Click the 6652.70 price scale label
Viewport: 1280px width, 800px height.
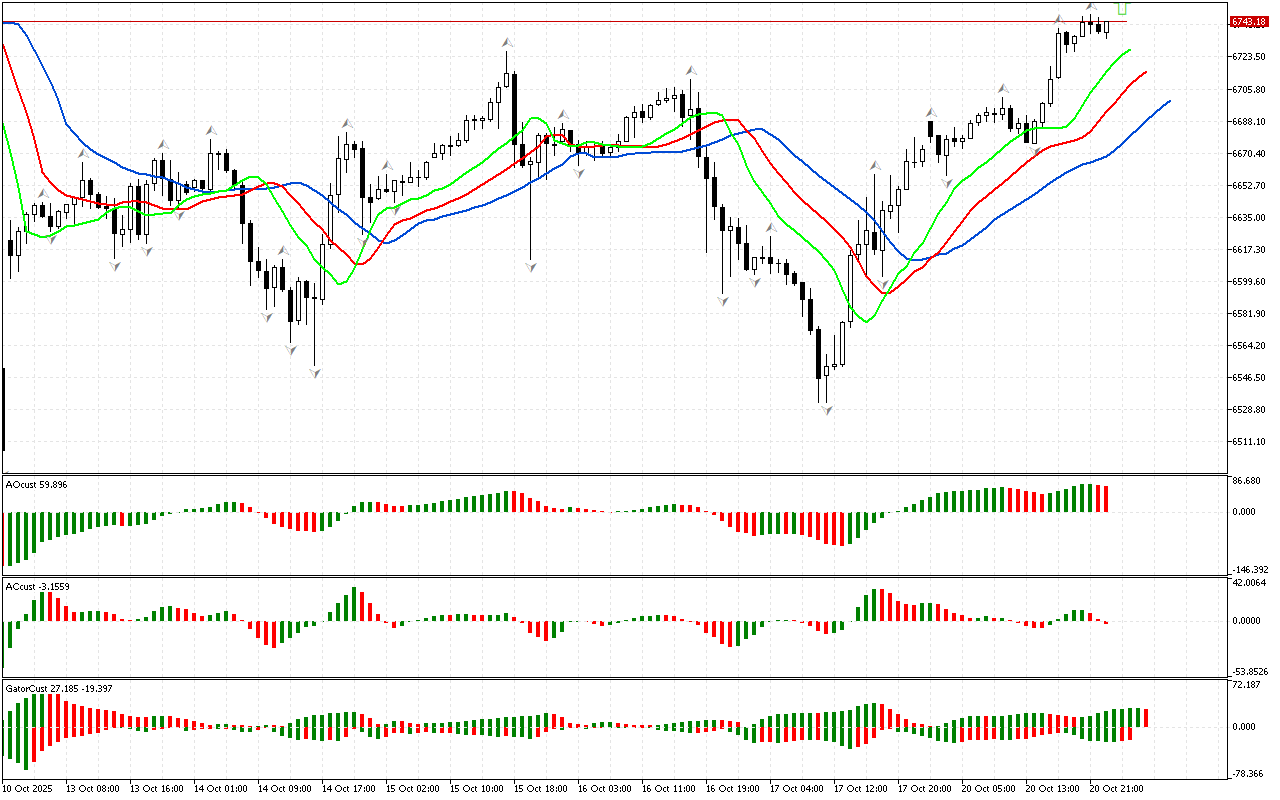(1250, 186)
